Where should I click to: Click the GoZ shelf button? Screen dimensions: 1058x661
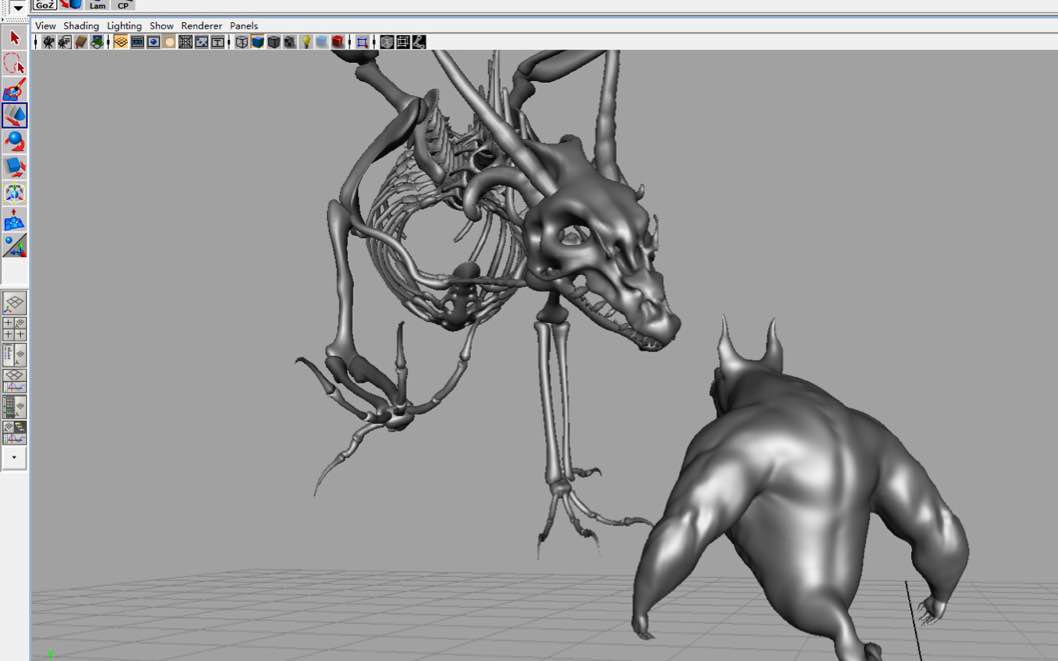(x=45, y=5)
